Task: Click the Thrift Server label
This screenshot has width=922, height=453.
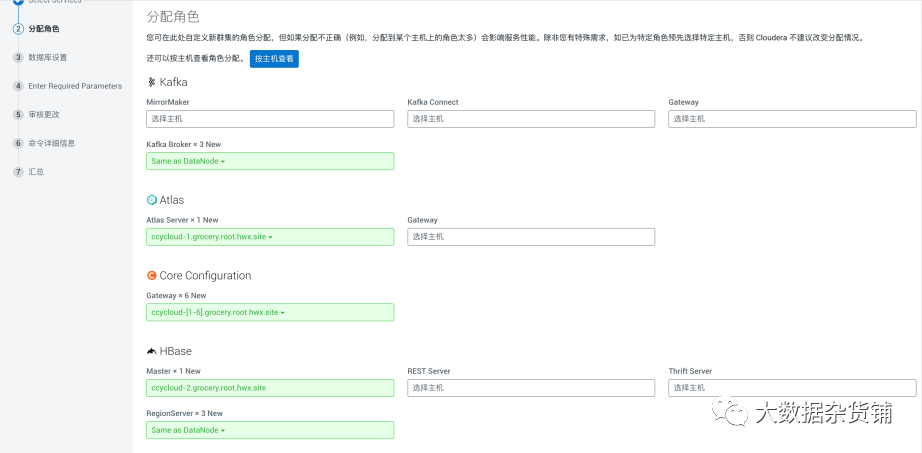Action: (690, 371)
